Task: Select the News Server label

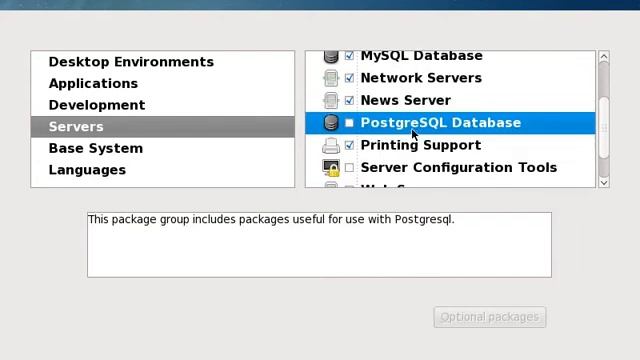Action: click(406, 100)
